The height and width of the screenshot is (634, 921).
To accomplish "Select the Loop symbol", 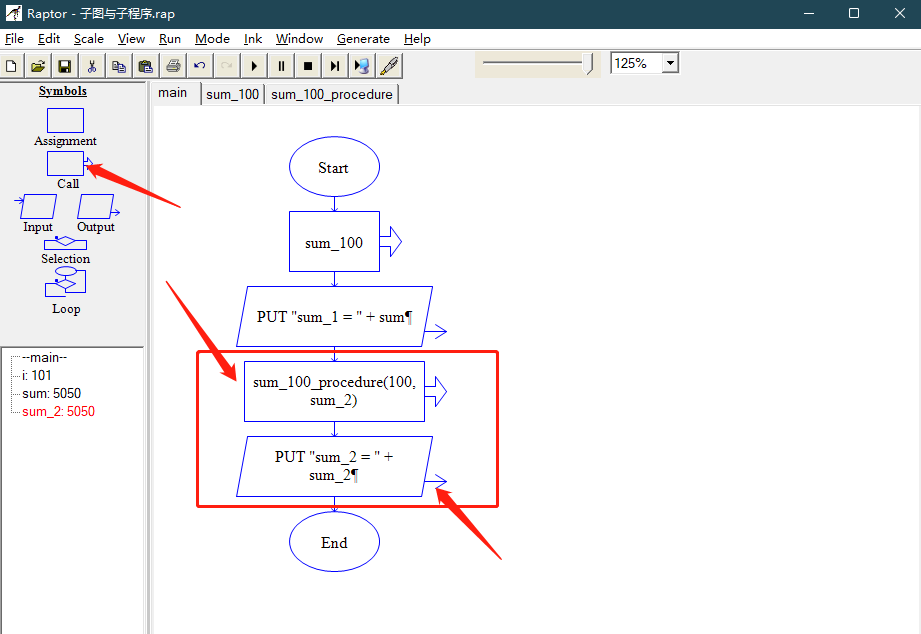I will pos(65,282).
